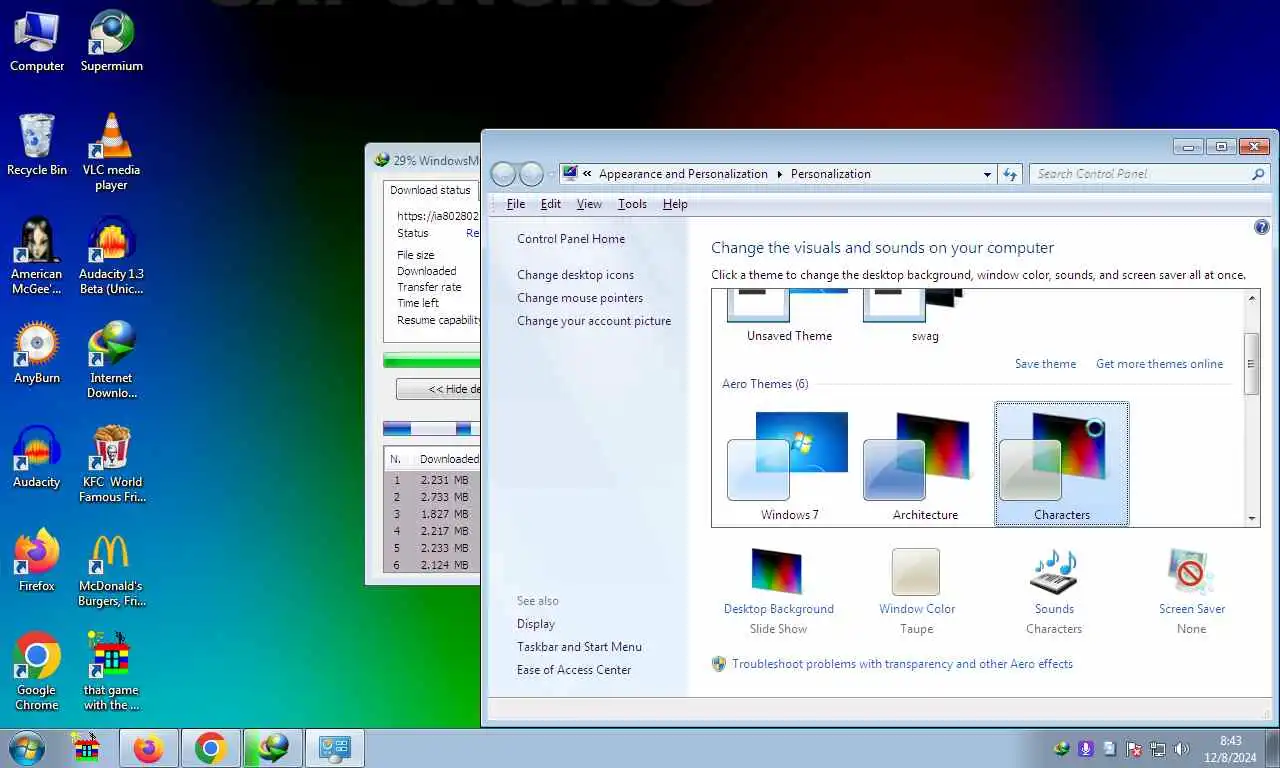Click Get more themes online
This screenshot has width=1280, height=768.
pyautogui.click(x=1159, y=364)
